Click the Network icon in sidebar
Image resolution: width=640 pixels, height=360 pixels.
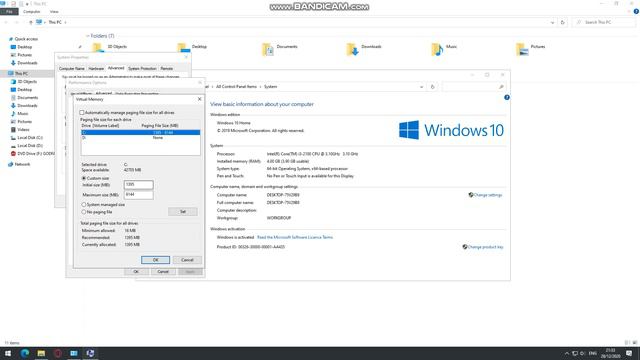[11, 164]
